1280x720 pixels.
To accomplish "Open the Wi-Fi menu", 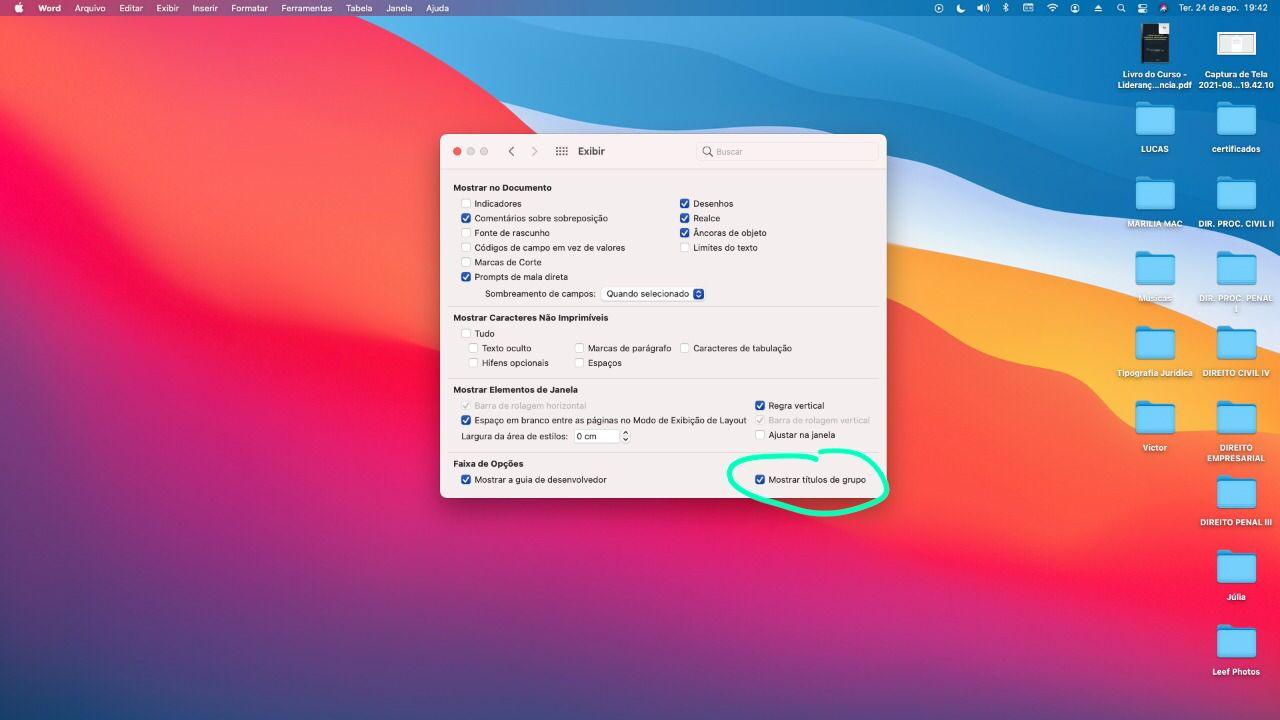I will click(1052, 8).
